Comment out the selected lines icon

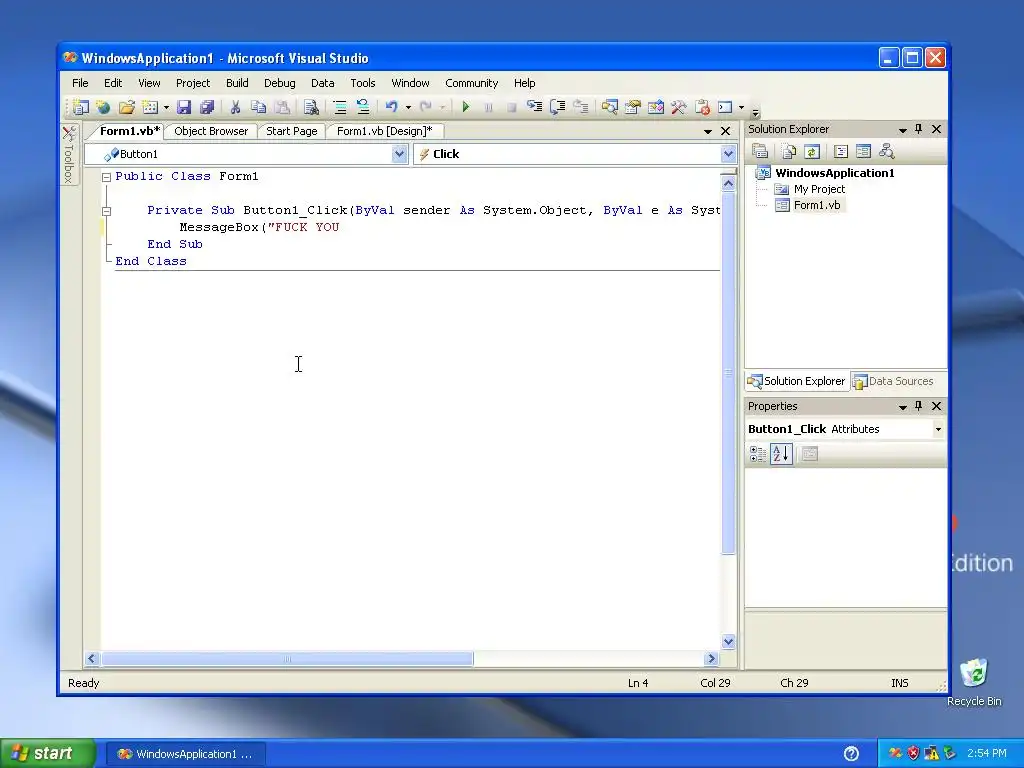pos(340,106)
